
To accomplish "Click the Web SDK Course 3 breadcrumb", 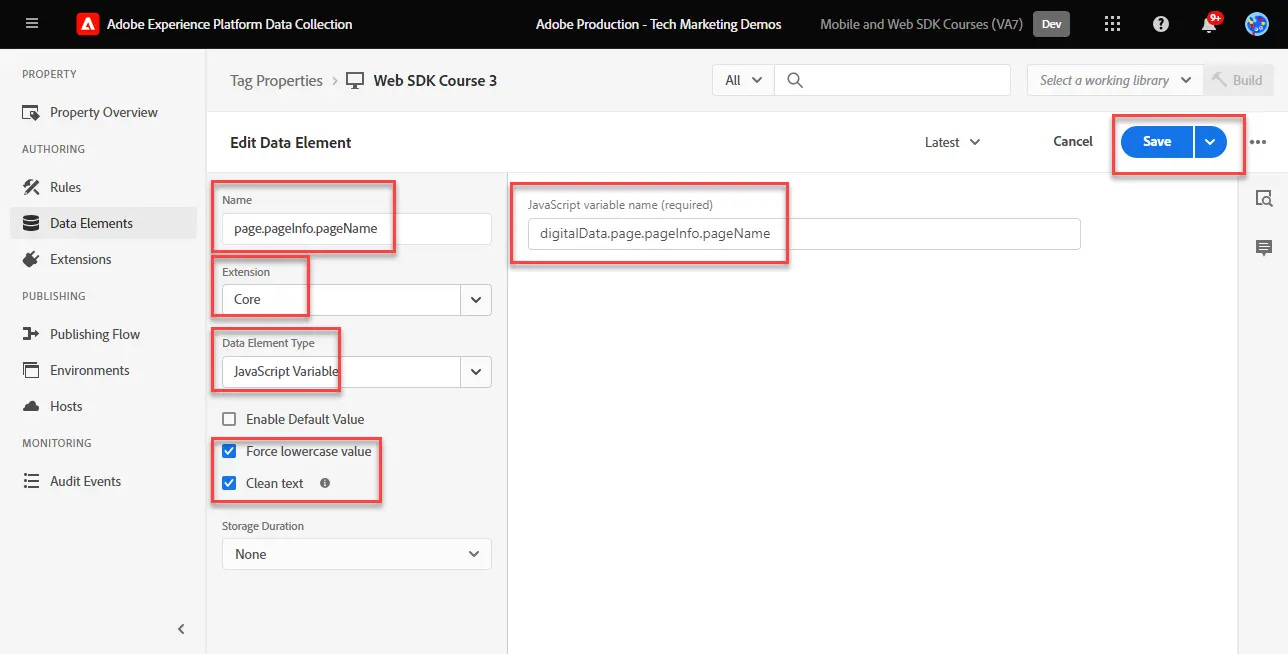I will tap(435, 80).
